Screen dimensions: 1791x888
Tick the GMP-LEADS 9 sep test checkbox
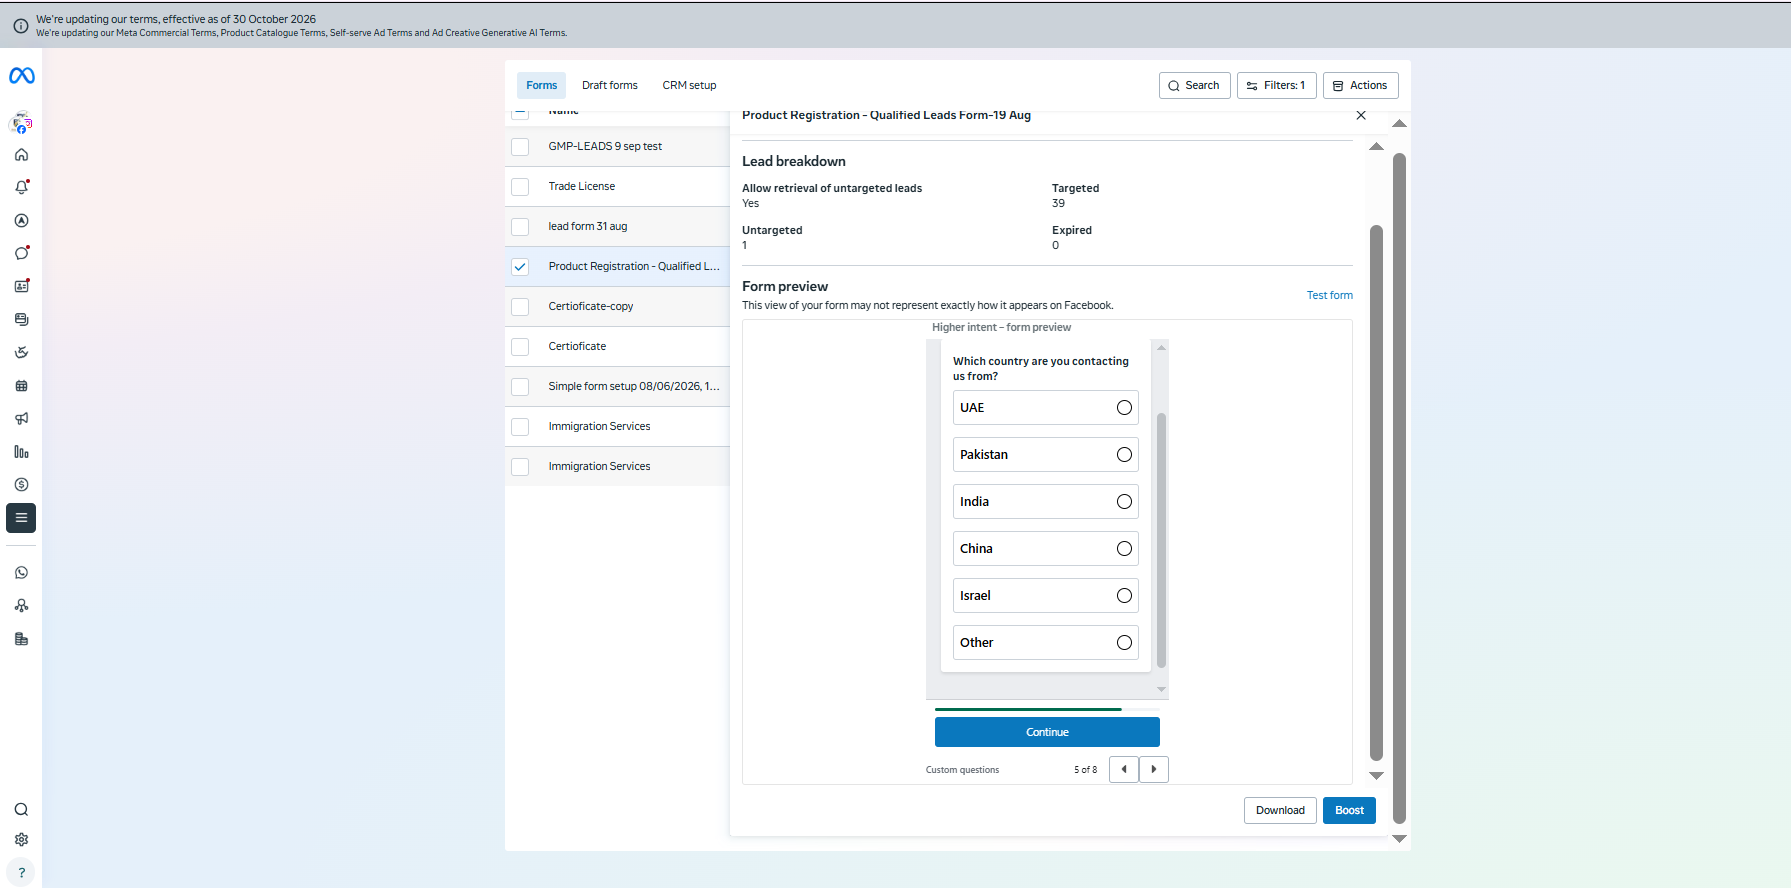click(520, 147)
